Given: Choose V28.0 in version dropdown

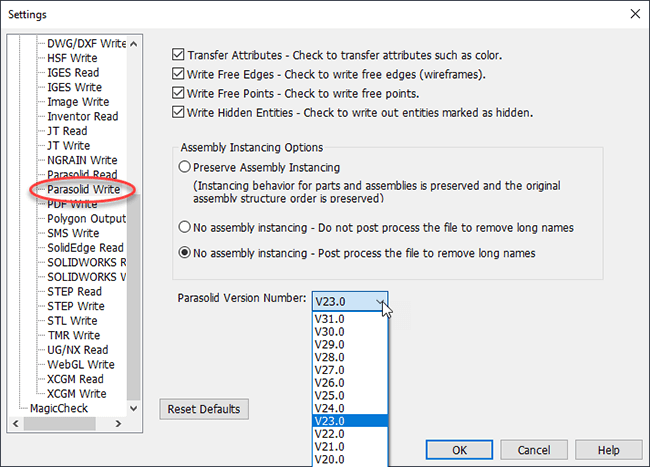Looking at the screenshot, I should (350, 358).
